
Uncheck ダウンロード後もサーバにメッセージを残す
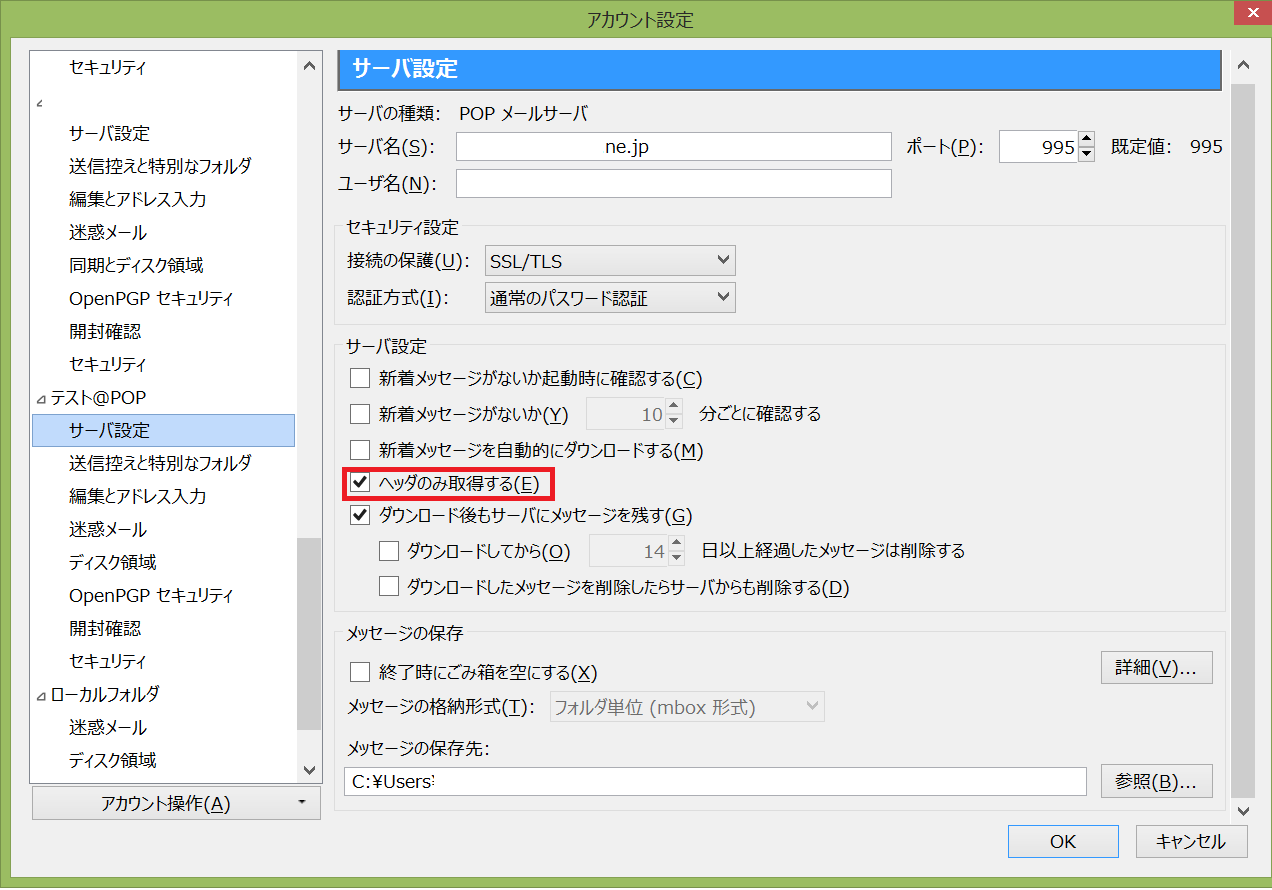click(x=360, y=516)
